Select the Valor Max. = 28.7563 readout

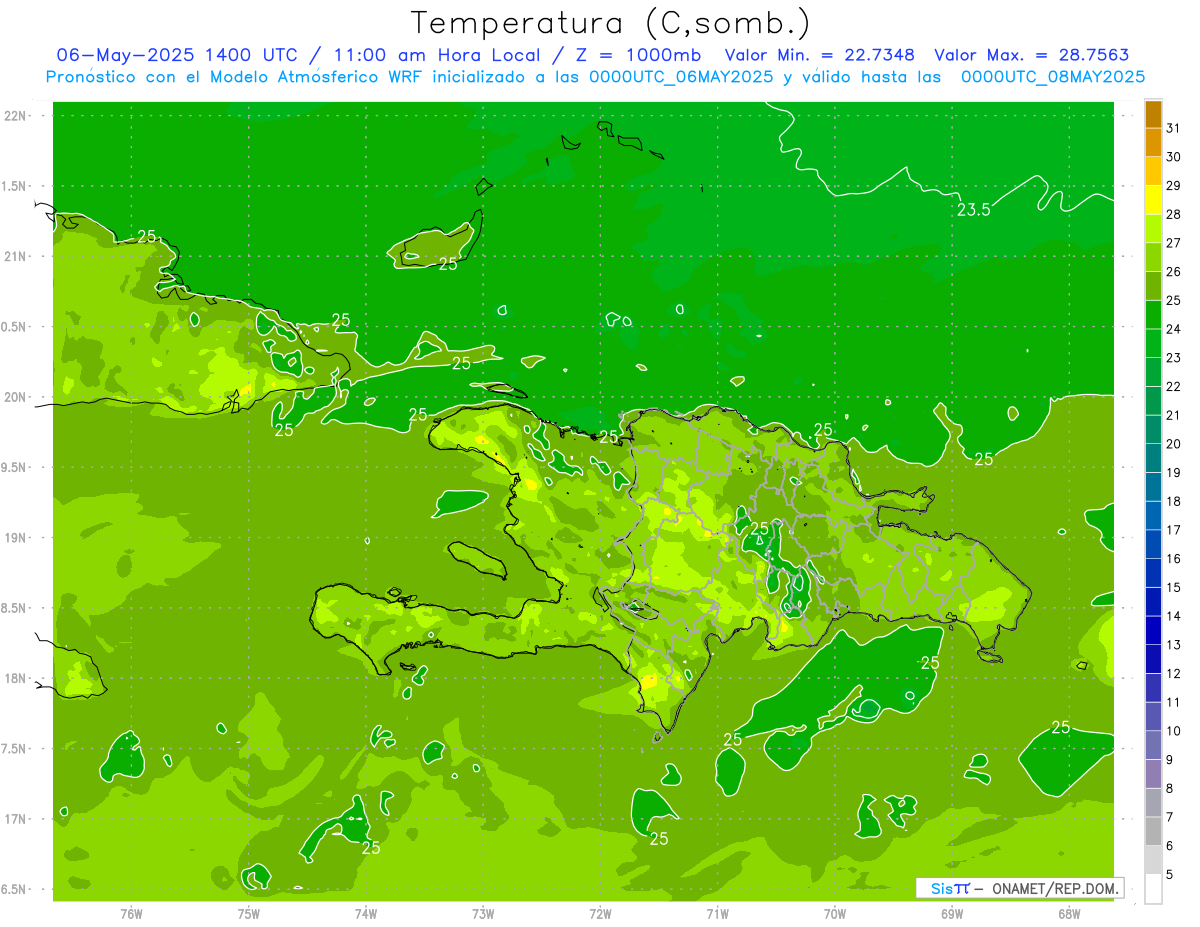[1037, 55]
